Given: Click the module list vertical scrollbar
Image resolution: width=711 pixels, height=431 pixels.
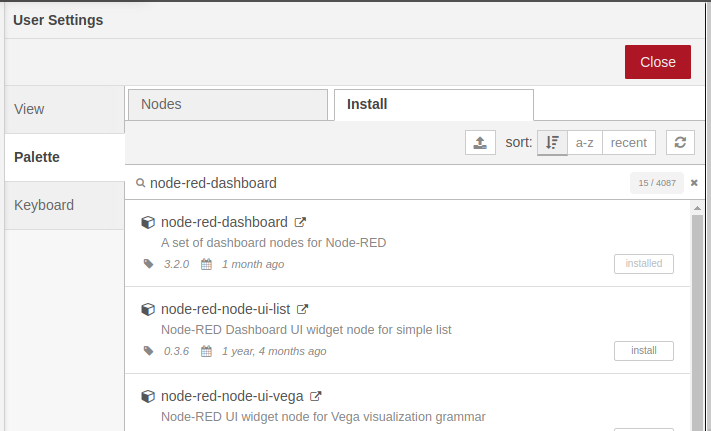Looking at the screenshot, I should pyautogui.click(x=696, y=320).
